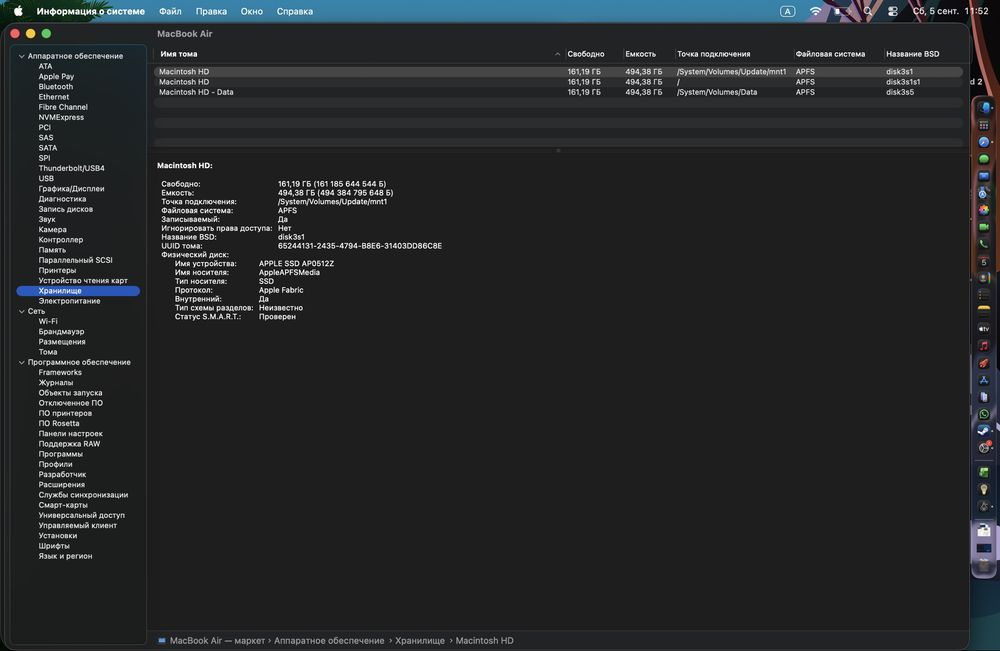Open the Файл menu

[x=170, y=11]
